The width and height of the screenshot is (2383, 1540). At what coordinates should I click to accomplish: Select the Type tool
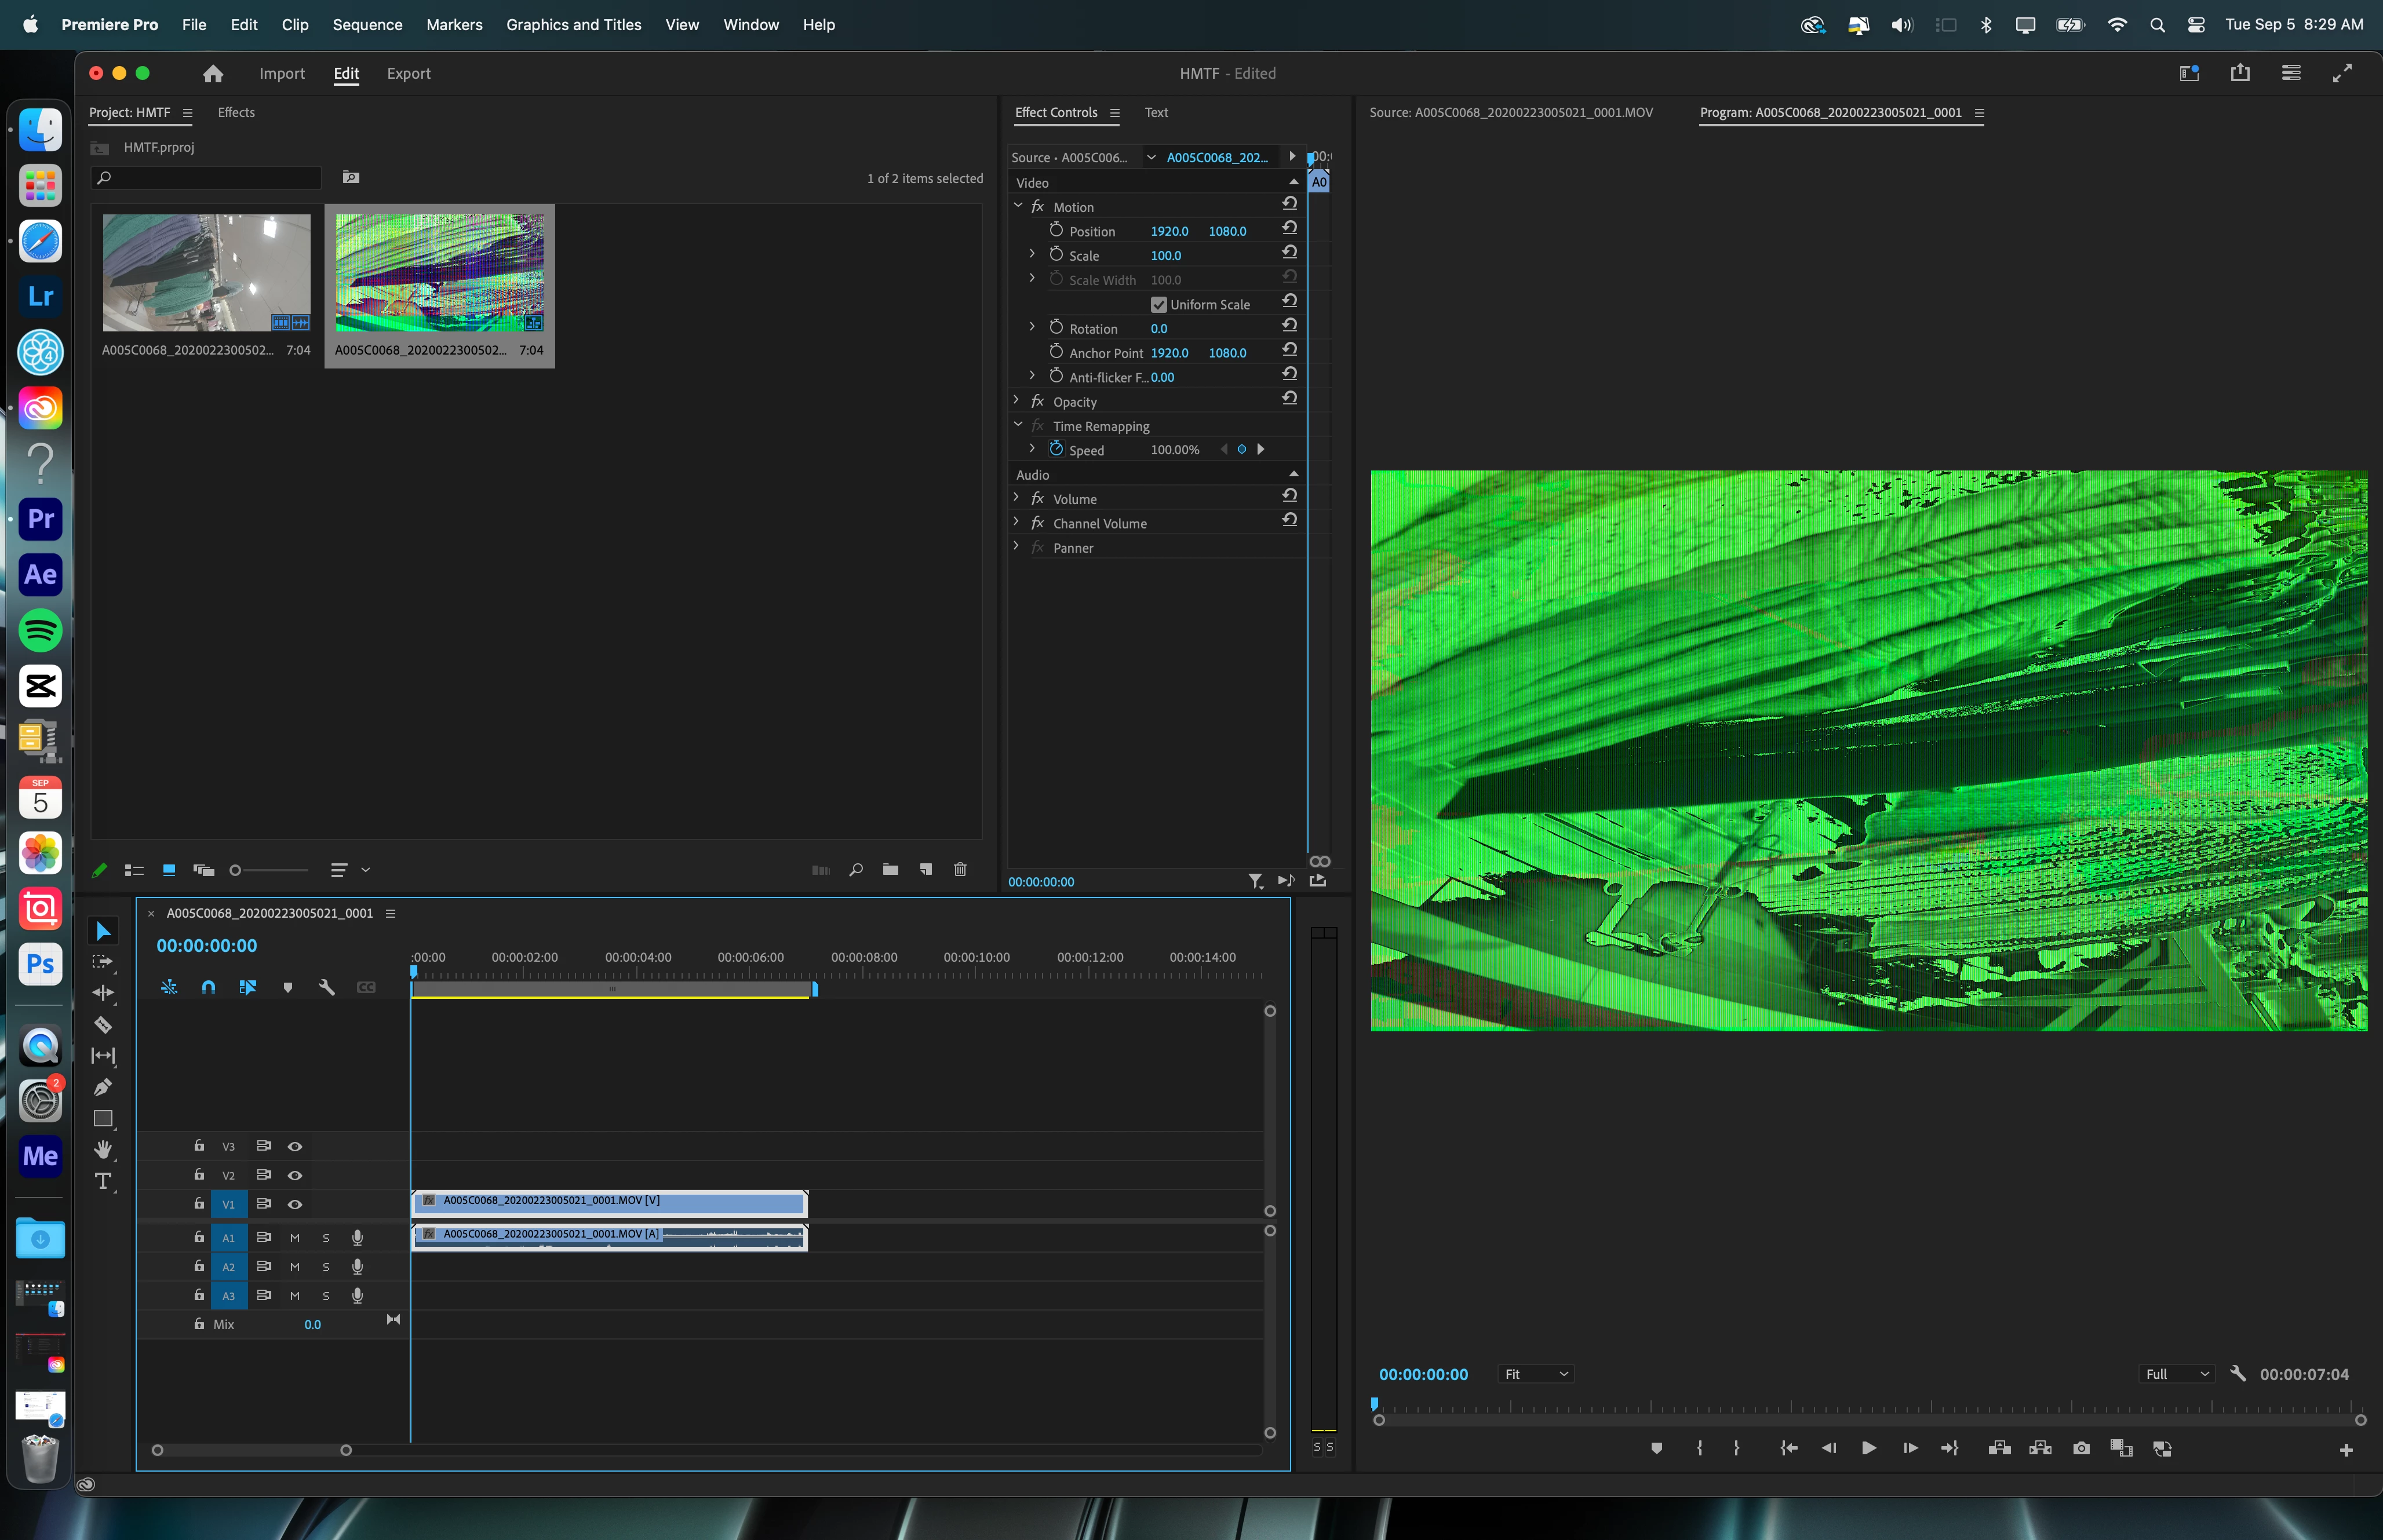(102, 1181)
